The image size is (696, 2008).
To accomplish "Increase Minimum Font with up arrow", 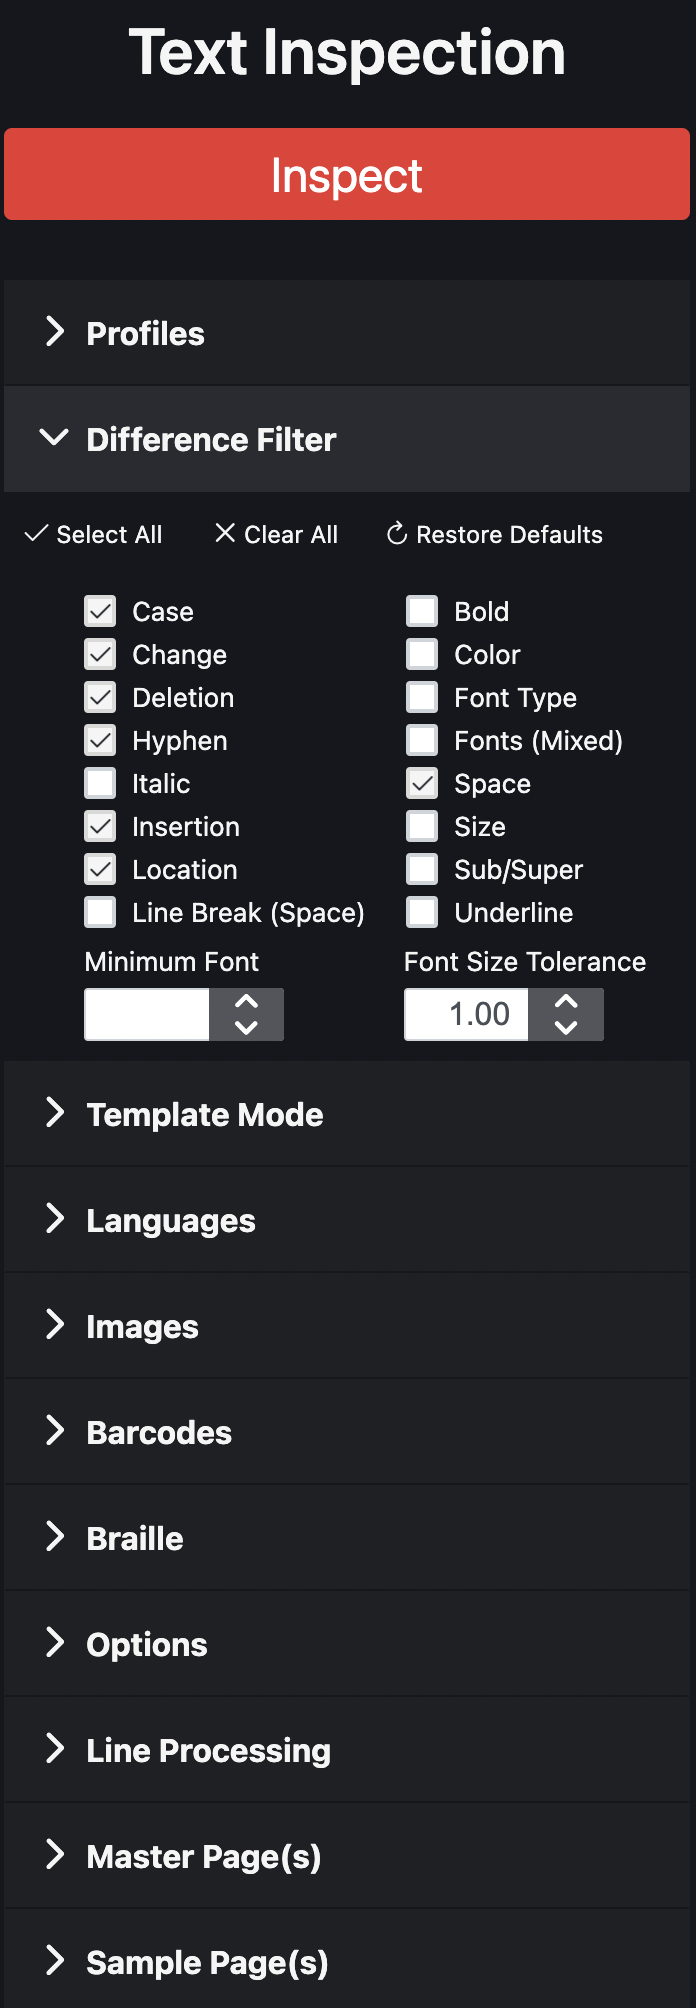I will click(x=246, y=1002).
